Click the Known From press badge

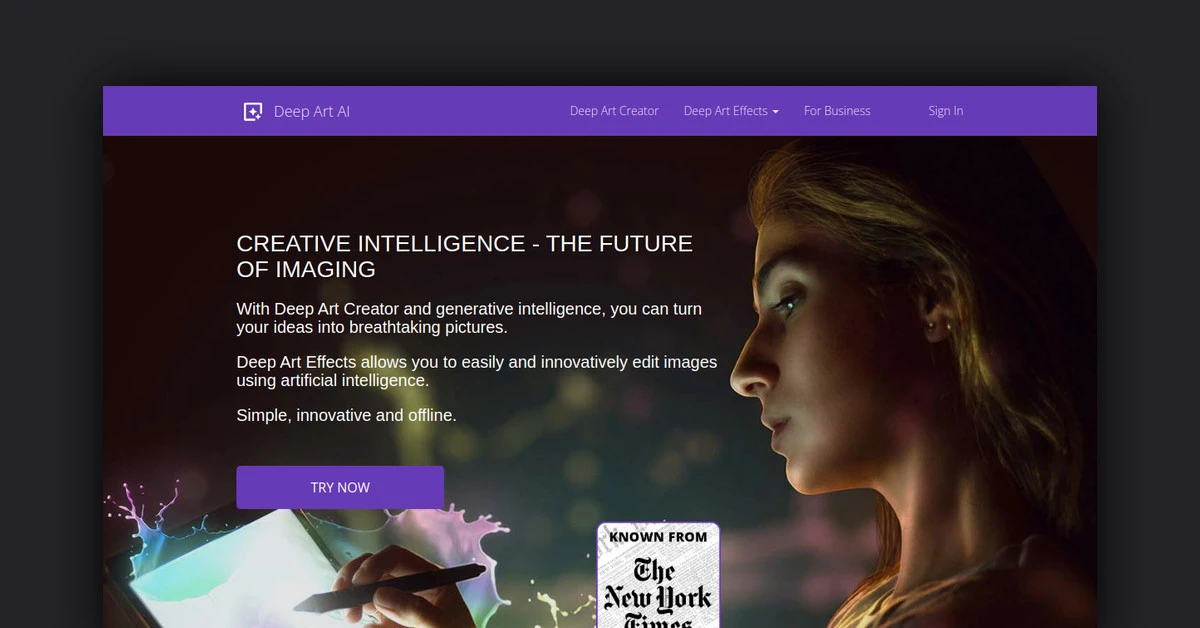pos(658,575)
